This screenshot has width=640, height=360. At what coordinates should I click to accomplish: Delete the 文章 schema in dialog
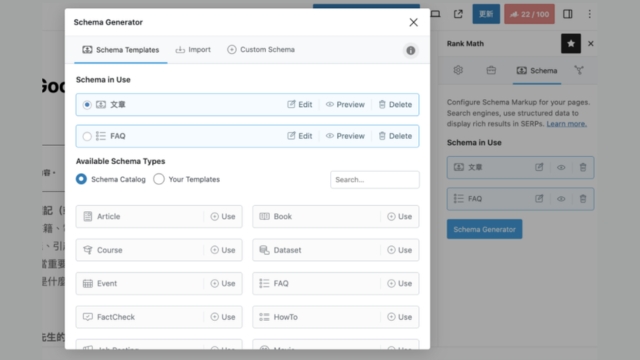click(x=395, y=104)
